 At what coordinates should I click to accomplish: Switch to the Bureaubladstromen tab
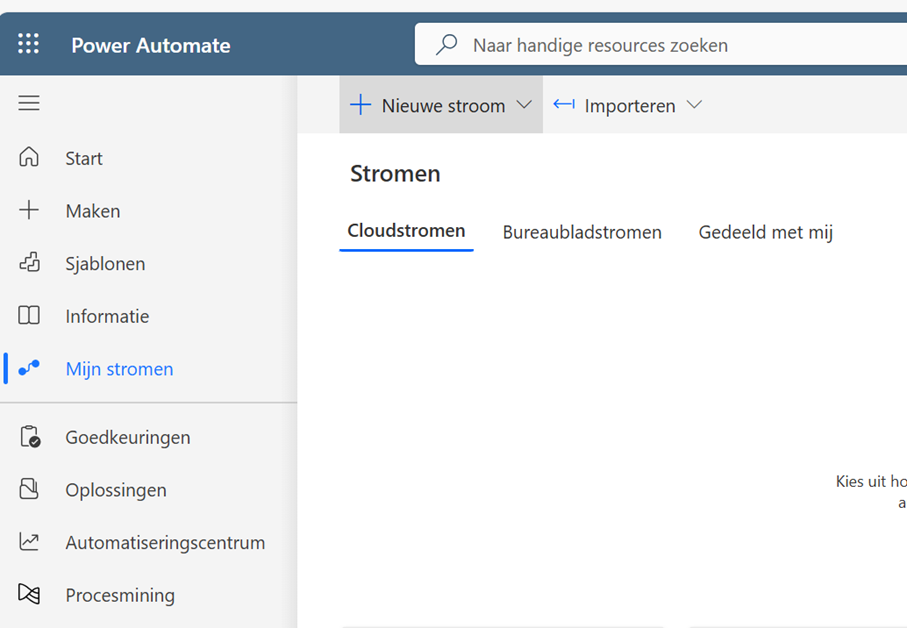[x=582, y=232]
